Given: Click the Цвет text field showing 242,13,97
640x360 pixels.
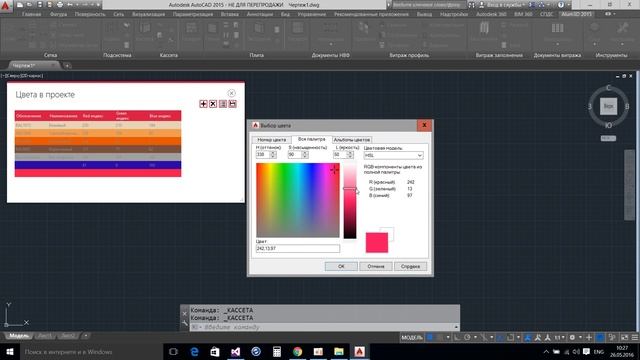Looking at the screenshot, I should tap(298, 248).
